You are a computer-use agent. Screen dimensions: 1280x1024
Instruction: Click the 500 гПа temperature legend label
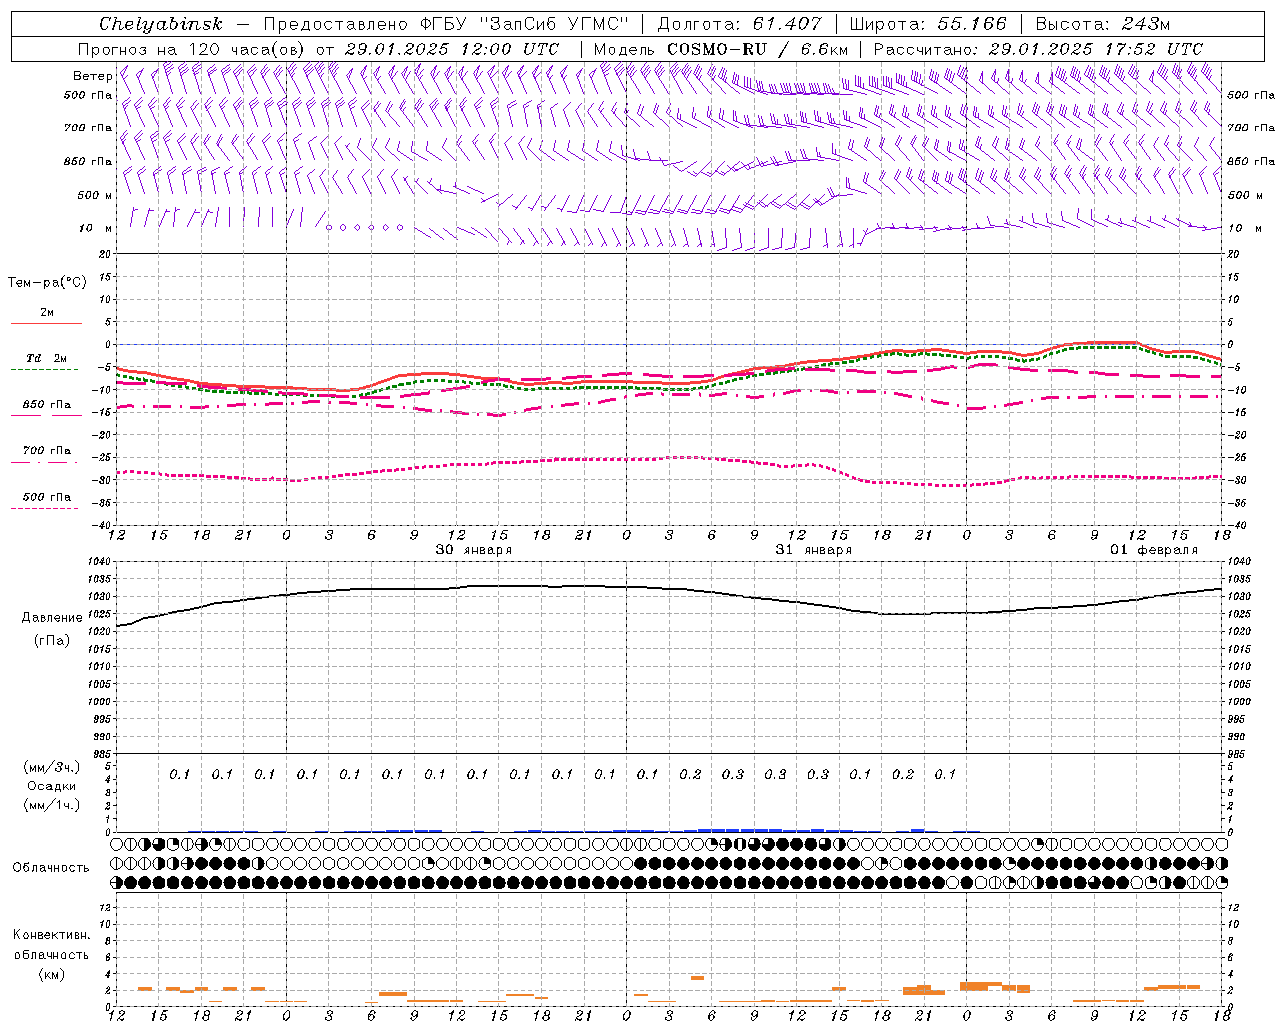[x=47, y=497]
